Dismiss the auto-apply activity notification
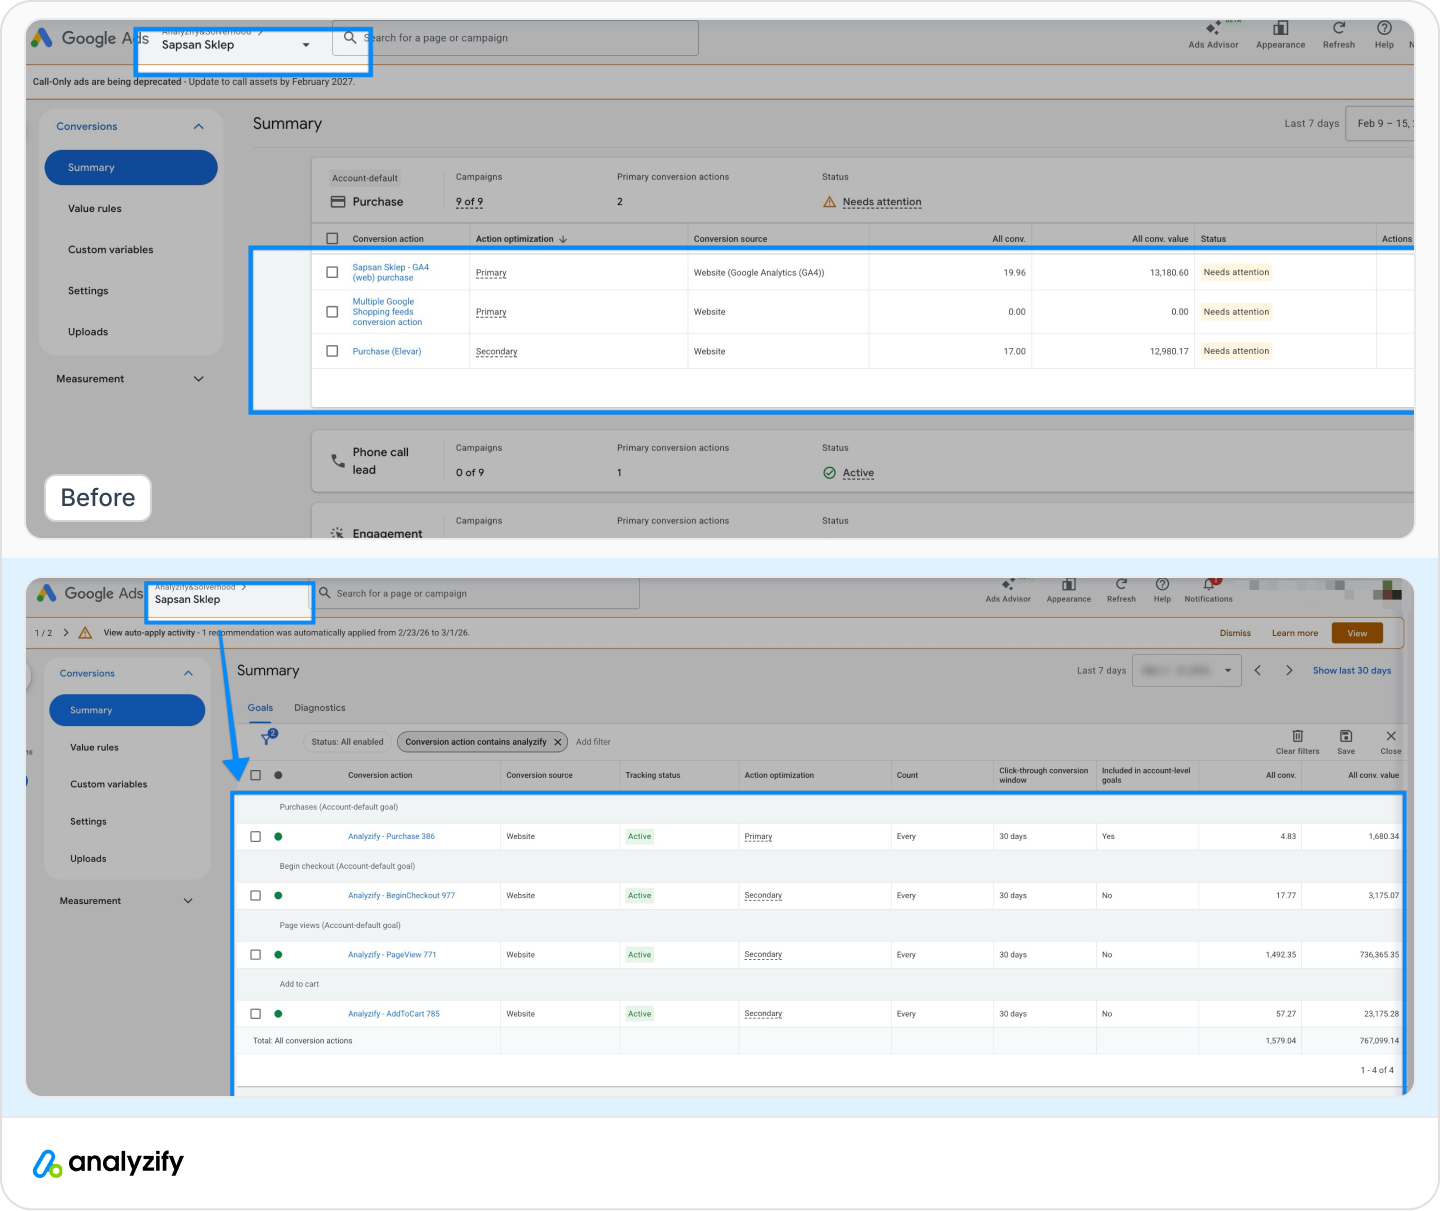This screenshot has width=1440, height=1211. 1235,633
